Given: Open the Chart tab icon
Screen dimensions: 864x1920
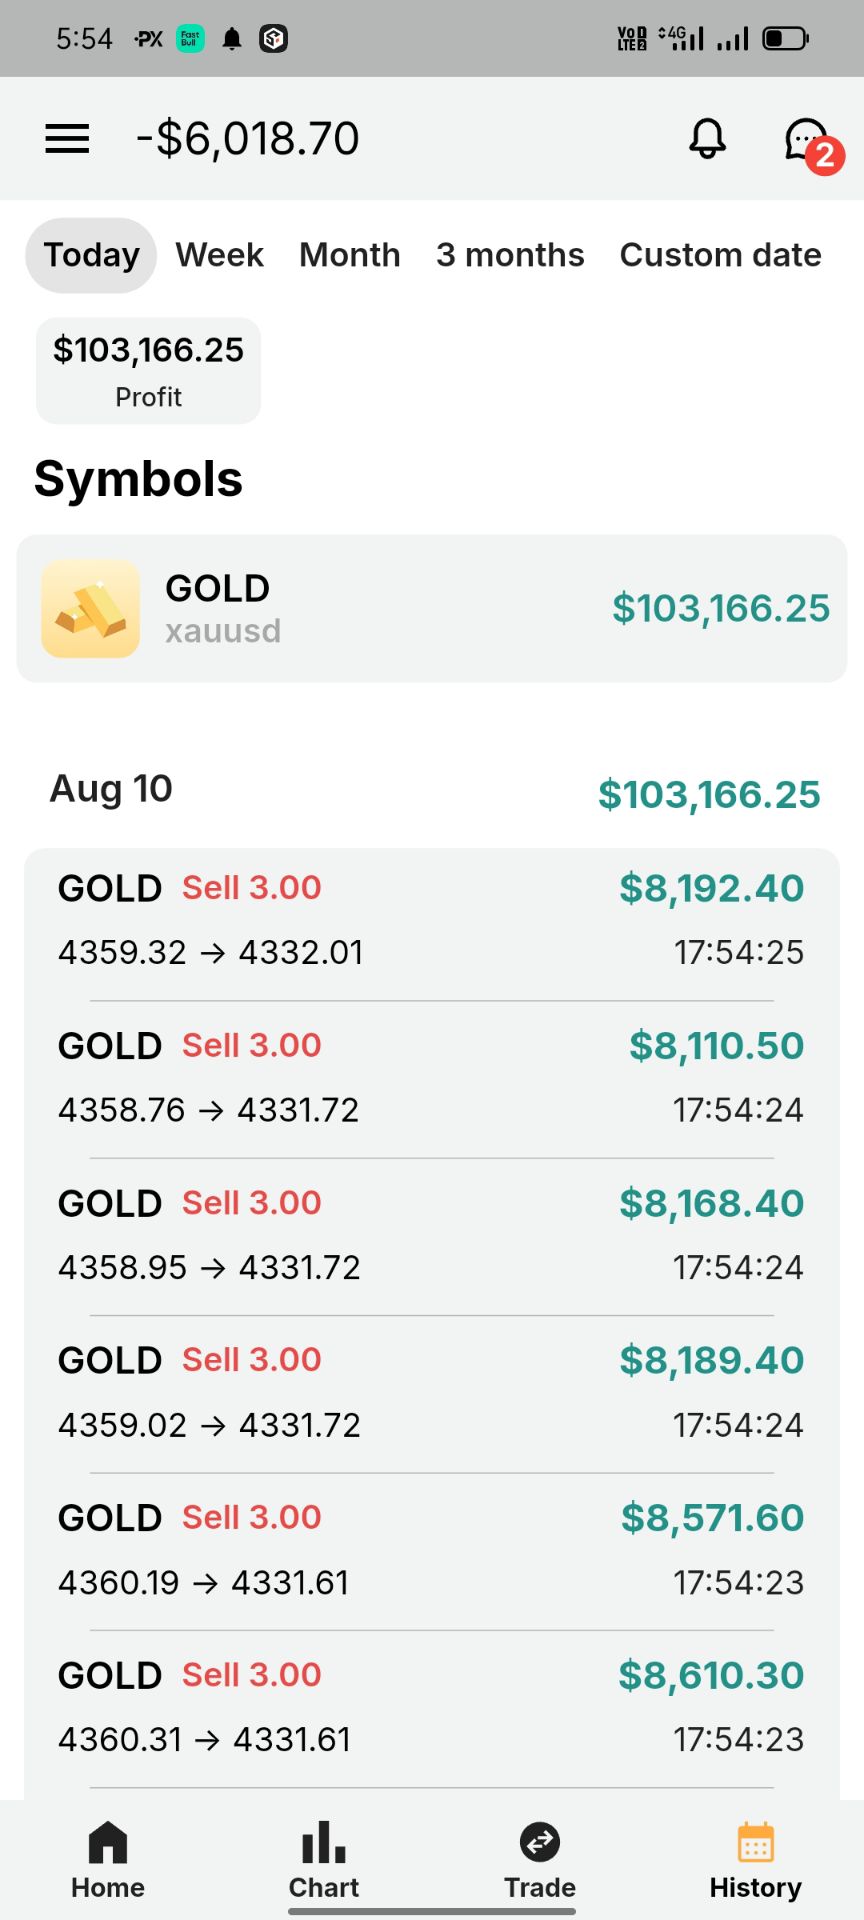Looking at the screenshot, I should click(324, 1842).
